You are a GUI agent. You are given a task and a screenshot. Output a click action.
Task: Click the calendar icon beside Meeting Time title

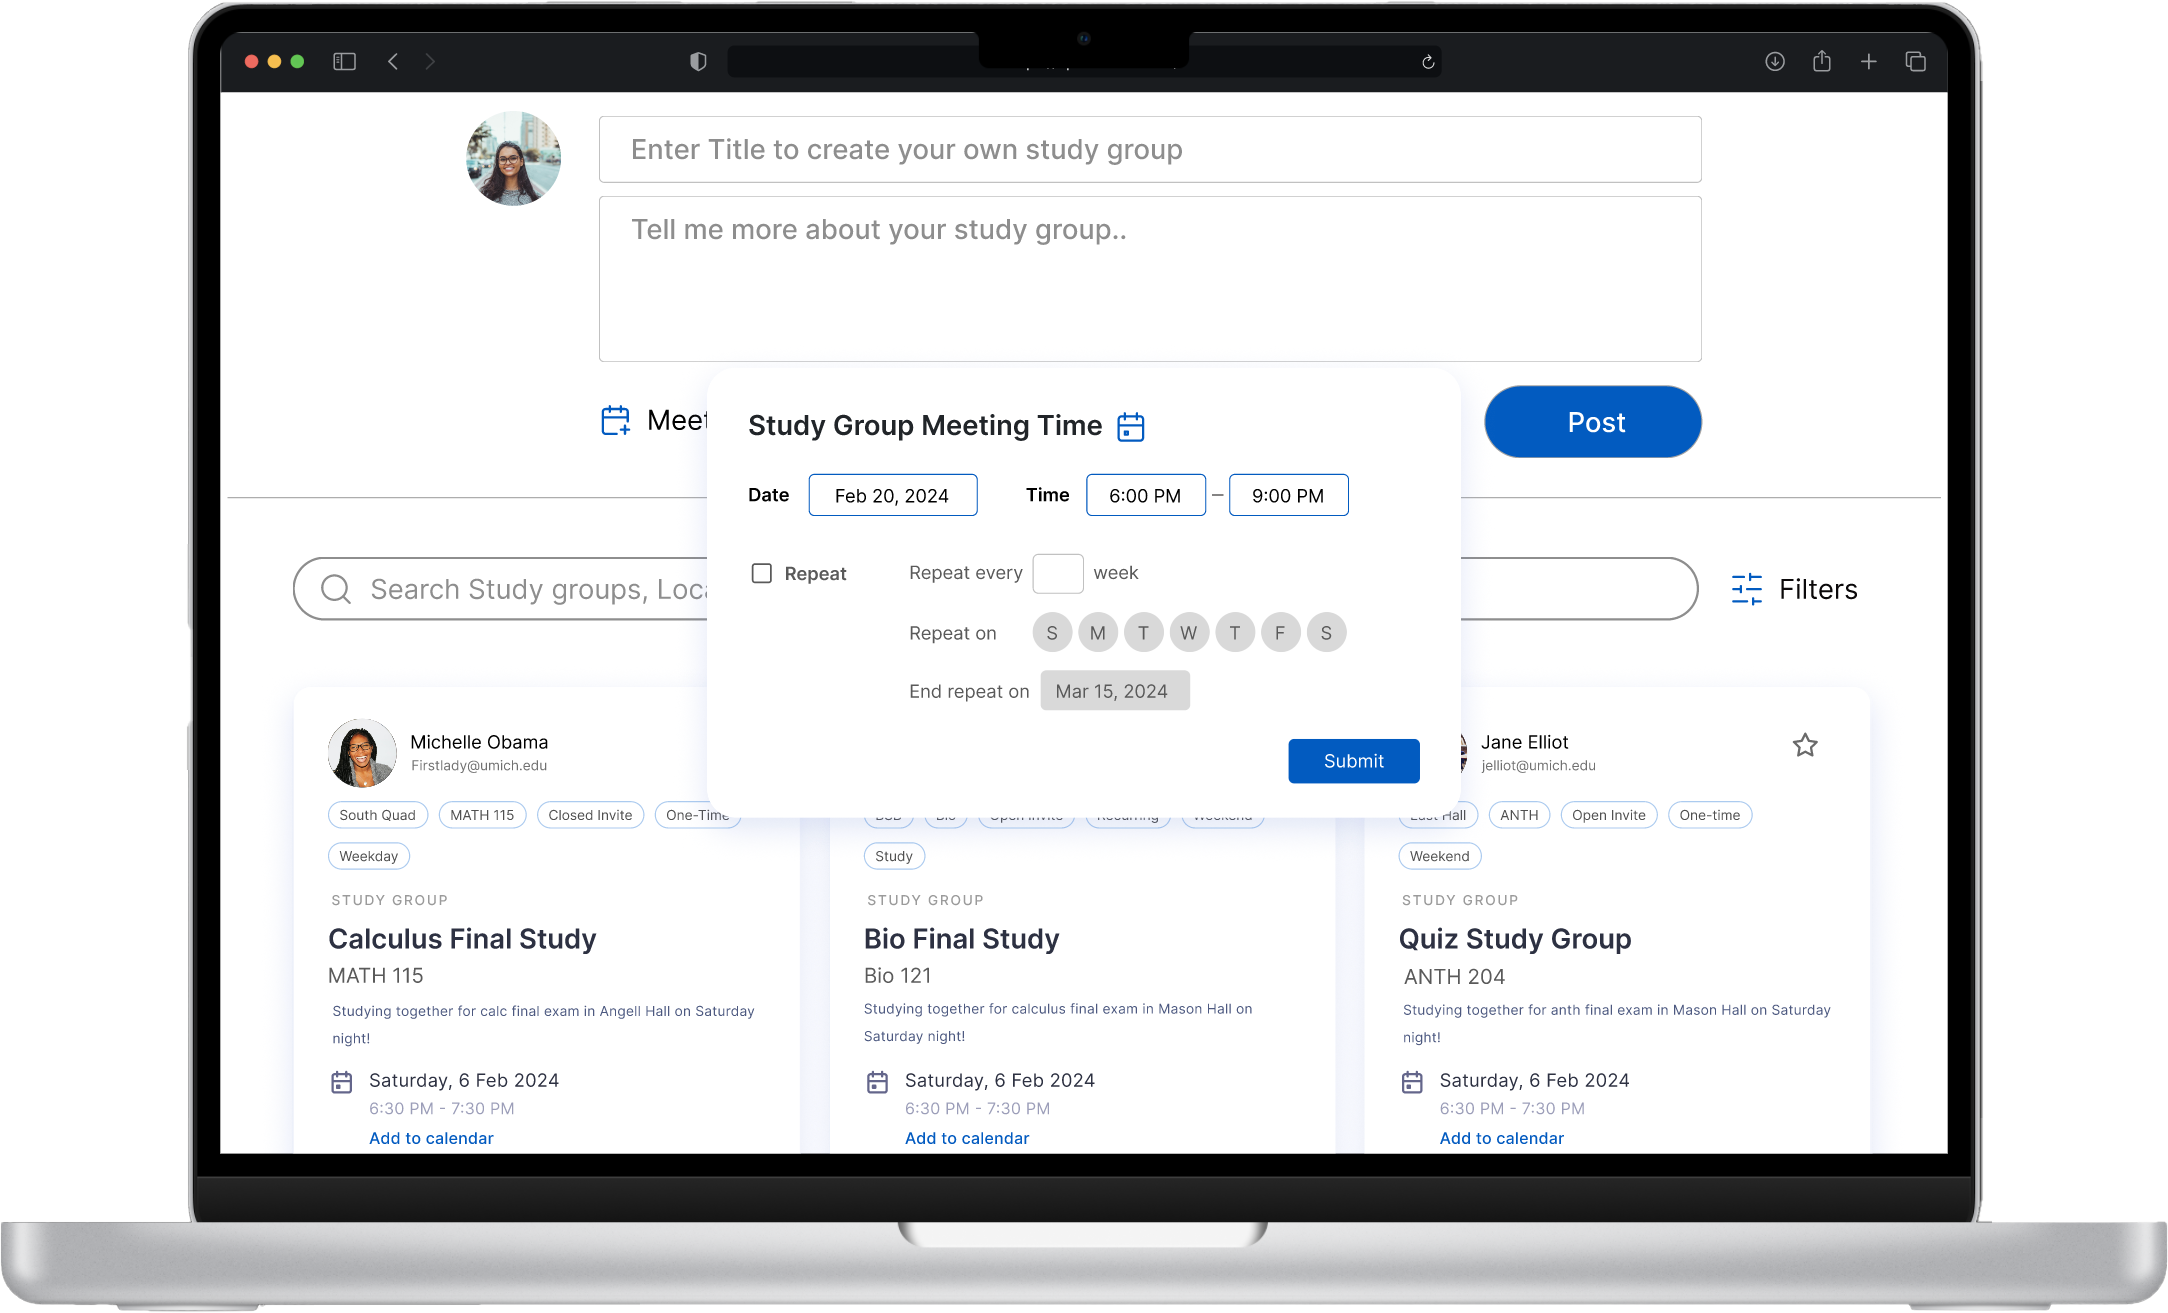(x=1130, y=427)
